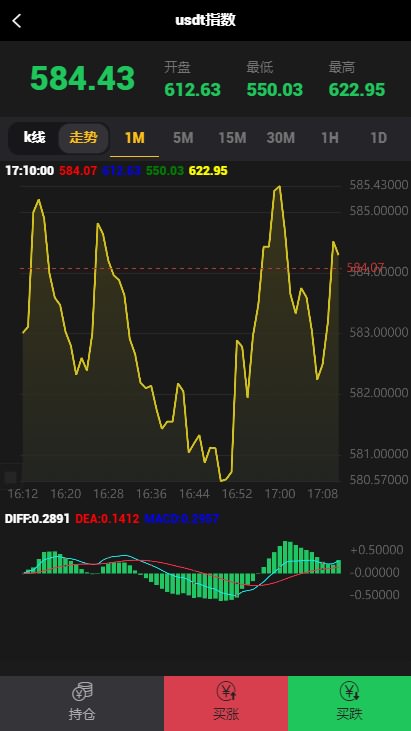Select the 30M timeframe tab
This screenshot has height=731, width=411.
click(281, 138)
